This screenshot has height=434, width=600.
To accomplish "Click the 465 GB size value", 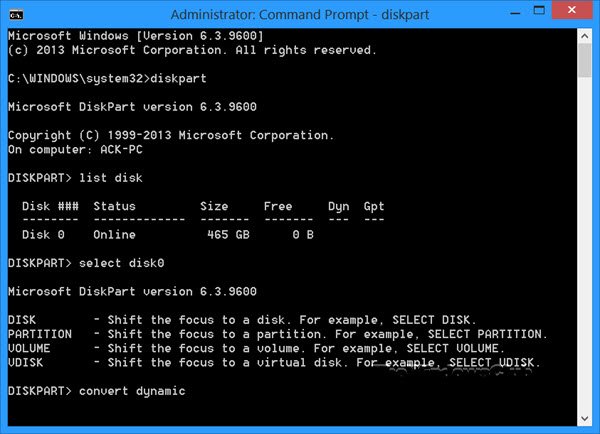I will click(220, 234).
